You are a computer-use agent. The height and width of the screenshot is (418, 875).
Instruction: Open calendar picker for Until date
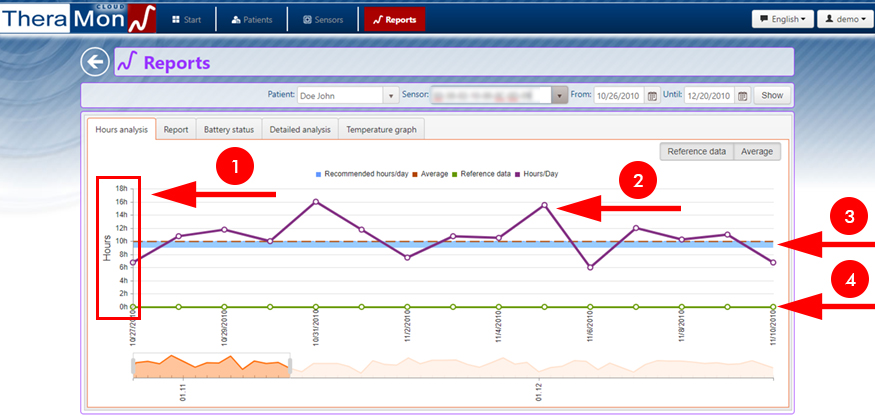coord(742,96)
